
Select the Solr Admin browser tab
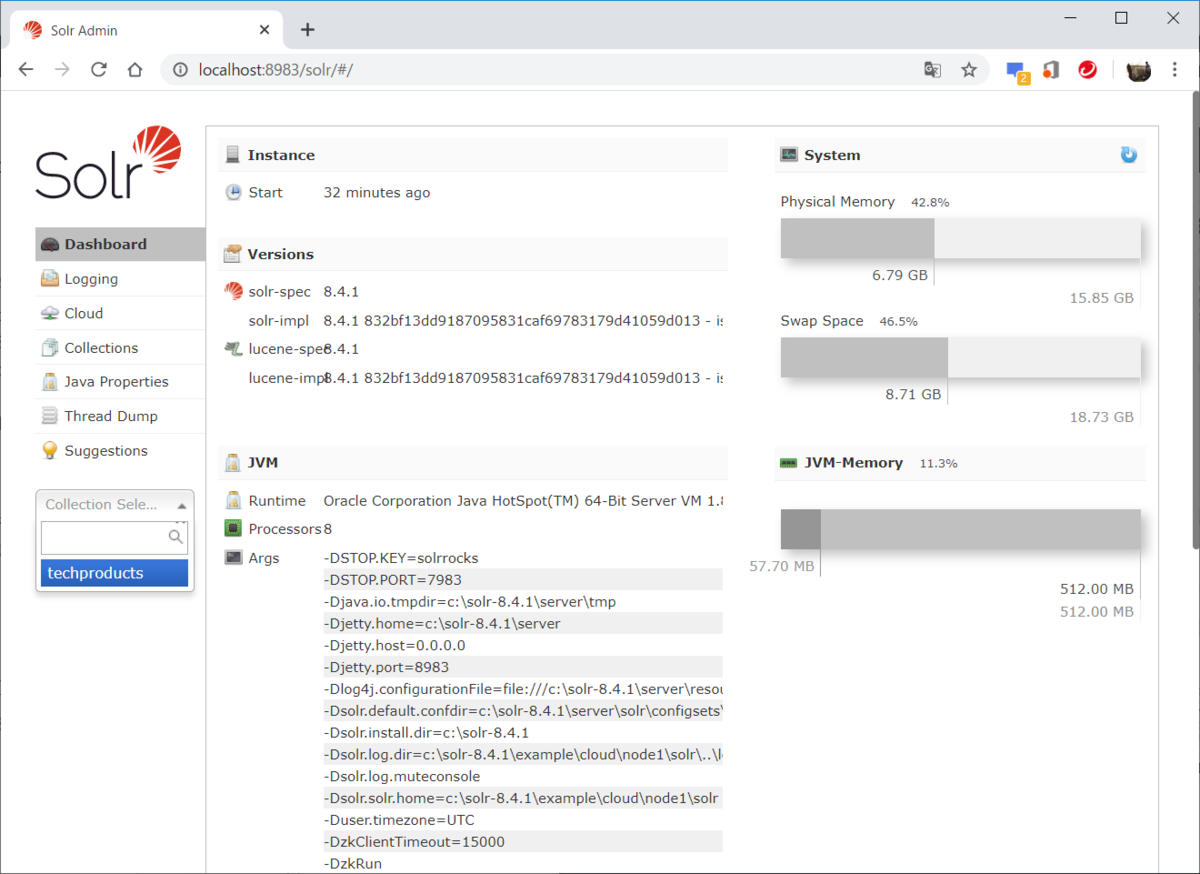point(145,30)
